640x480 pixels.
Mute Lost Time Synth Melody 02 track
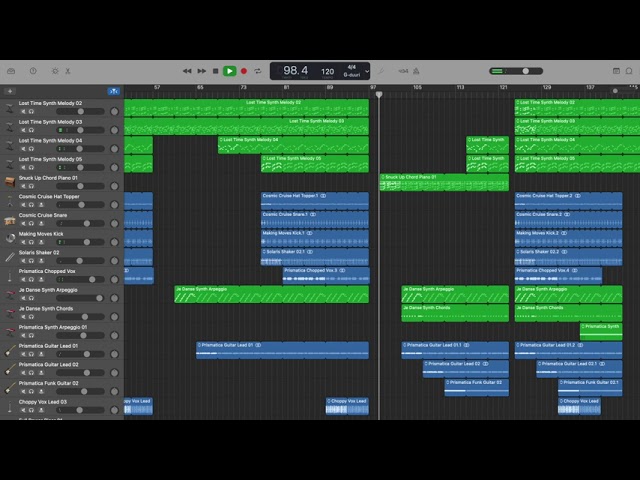point(23,111)
